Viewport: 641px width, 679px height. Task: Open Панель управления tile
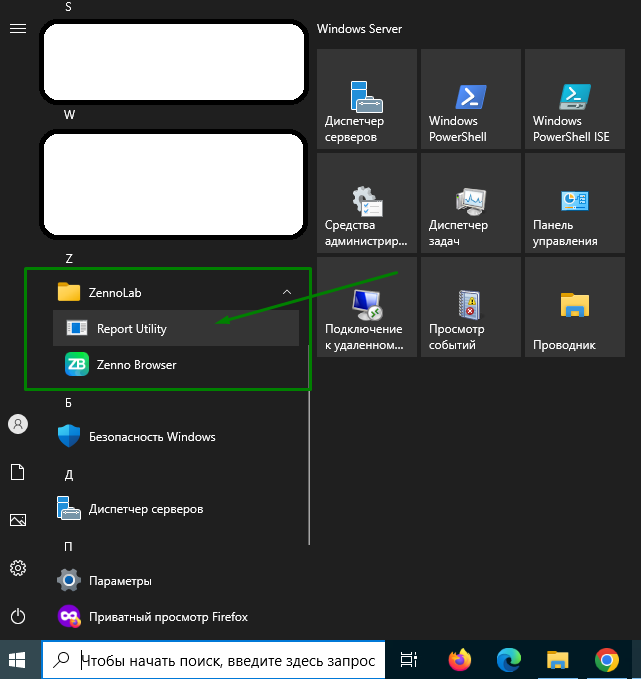(575, 203)
